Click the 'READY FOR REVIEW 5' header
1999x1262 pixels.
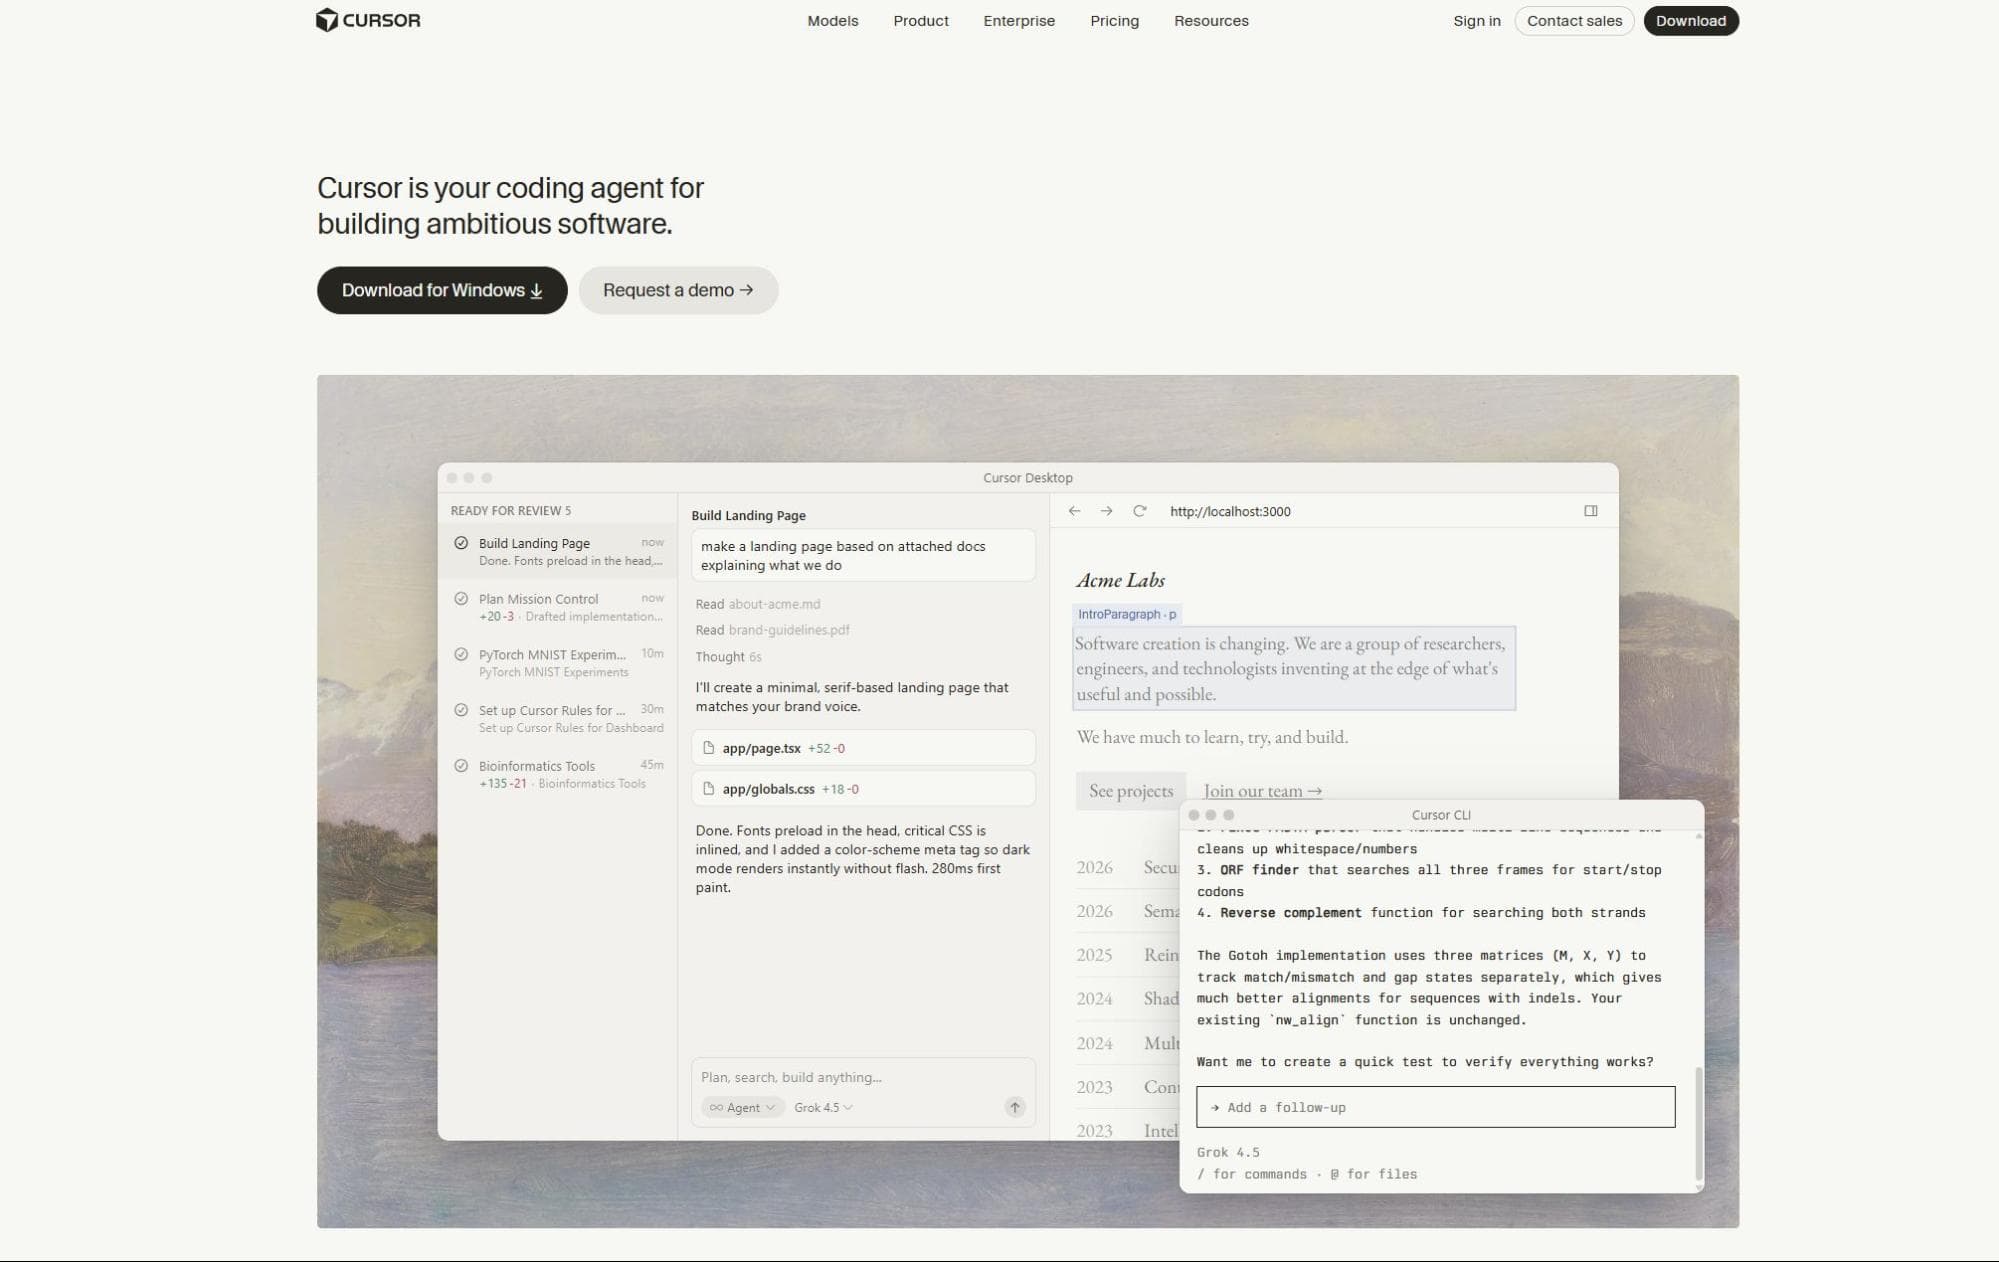510,511
